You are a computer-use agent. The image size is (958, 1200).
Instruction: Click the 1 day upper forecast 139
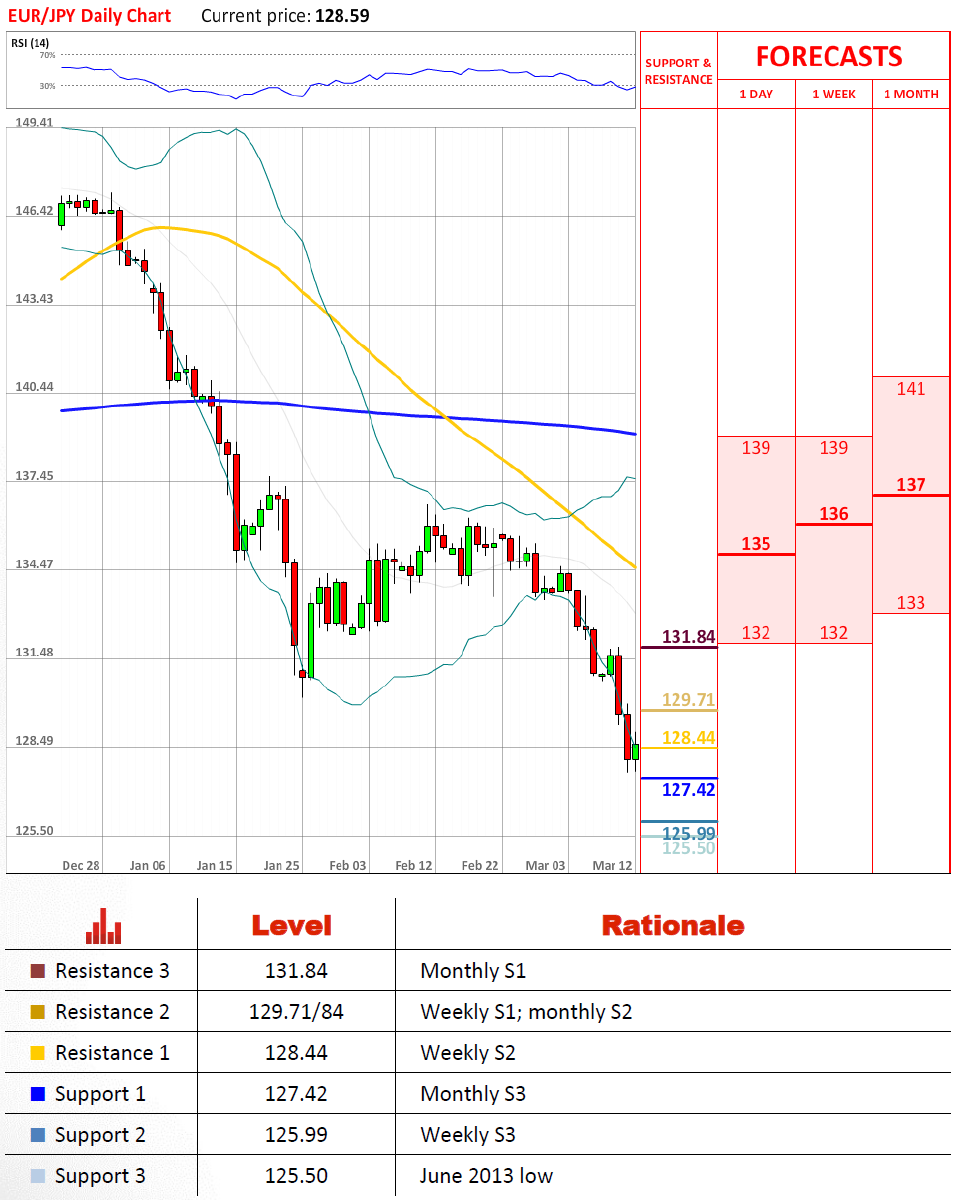coord(756,448)
